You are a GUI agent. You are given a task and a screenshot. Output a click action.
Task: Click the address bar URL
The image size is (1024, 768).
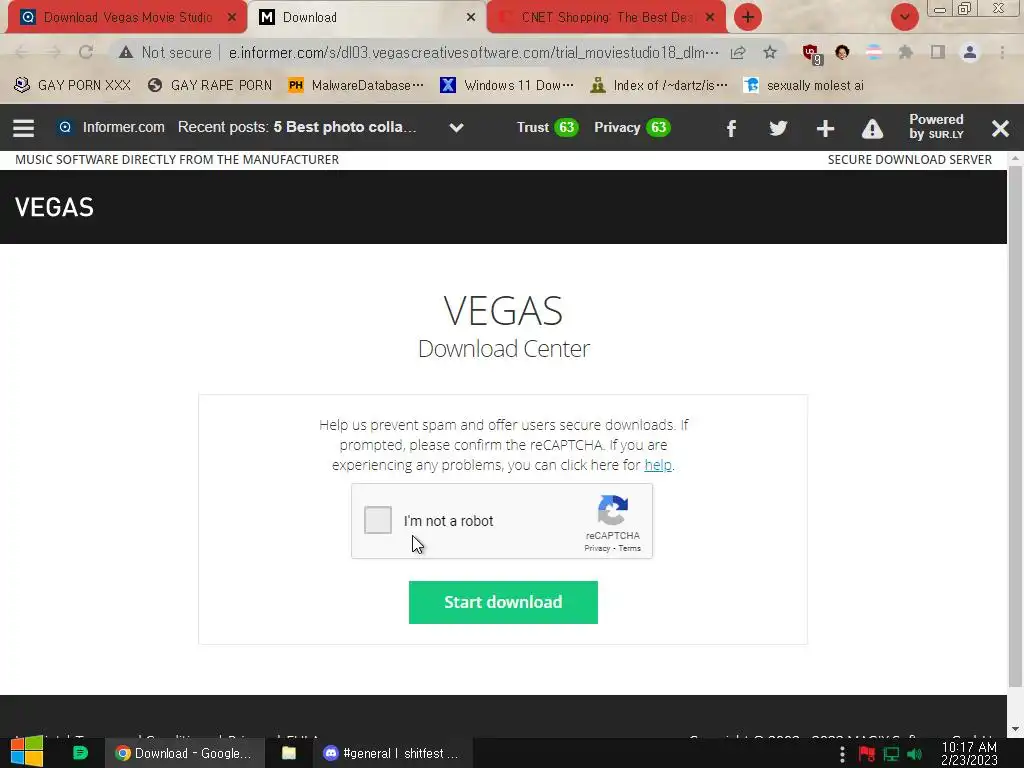(x=473, y=52)
